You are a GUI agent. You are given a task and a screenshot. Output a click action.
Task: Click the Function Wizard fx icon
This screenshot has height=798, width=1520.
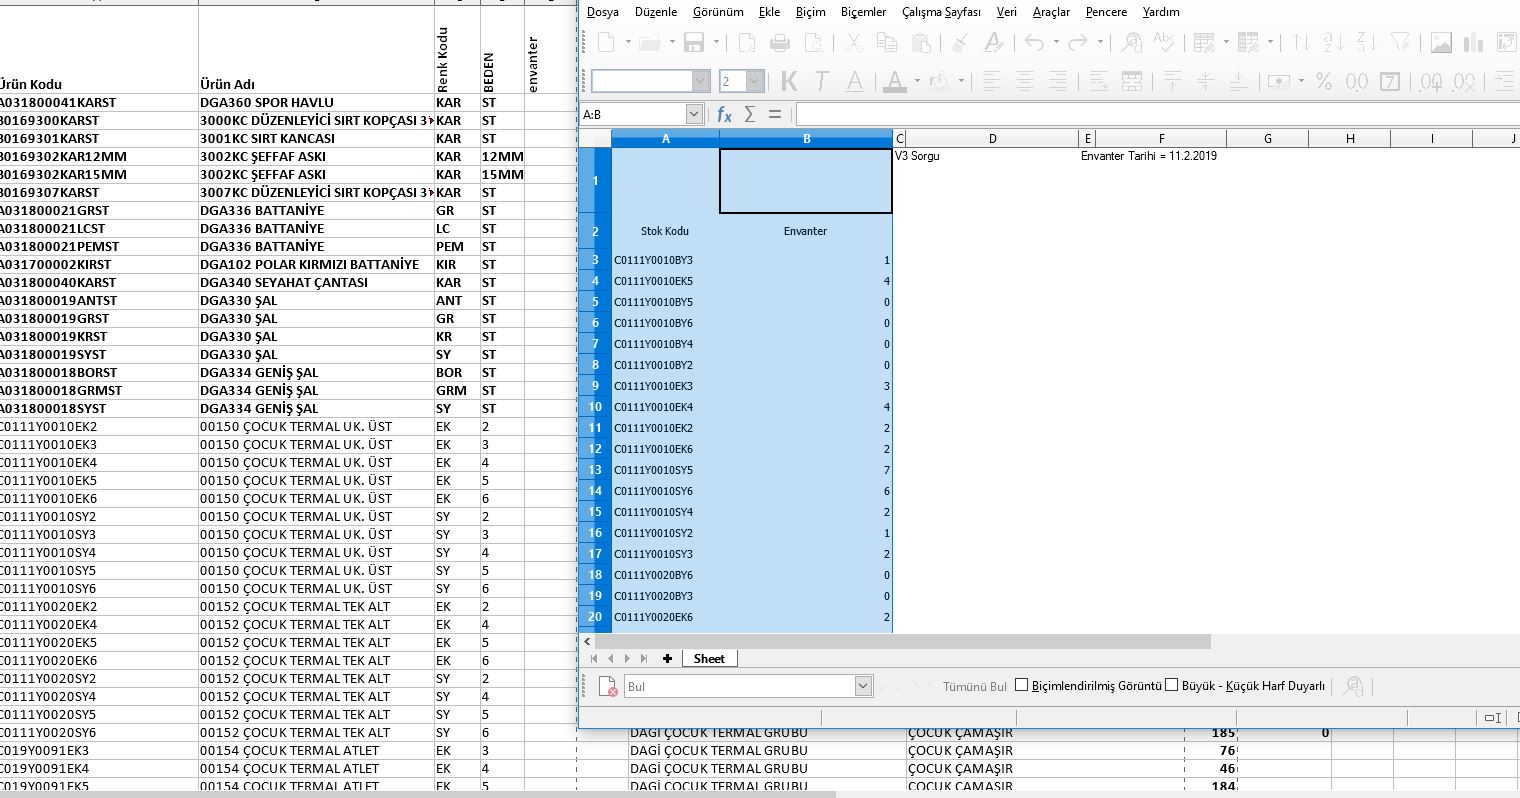[x=724, y=114]
